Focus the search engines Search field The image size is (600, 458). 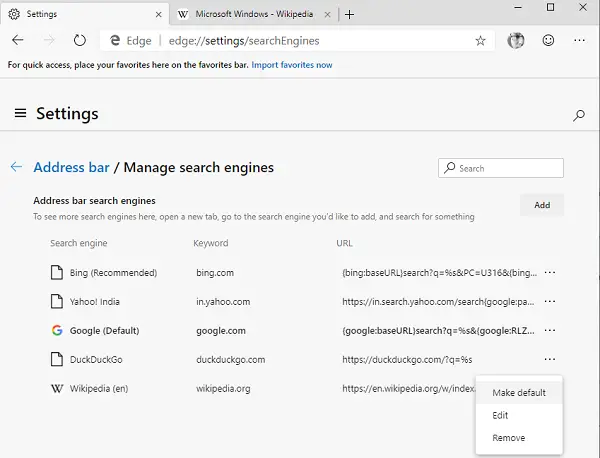coord(501,168)
